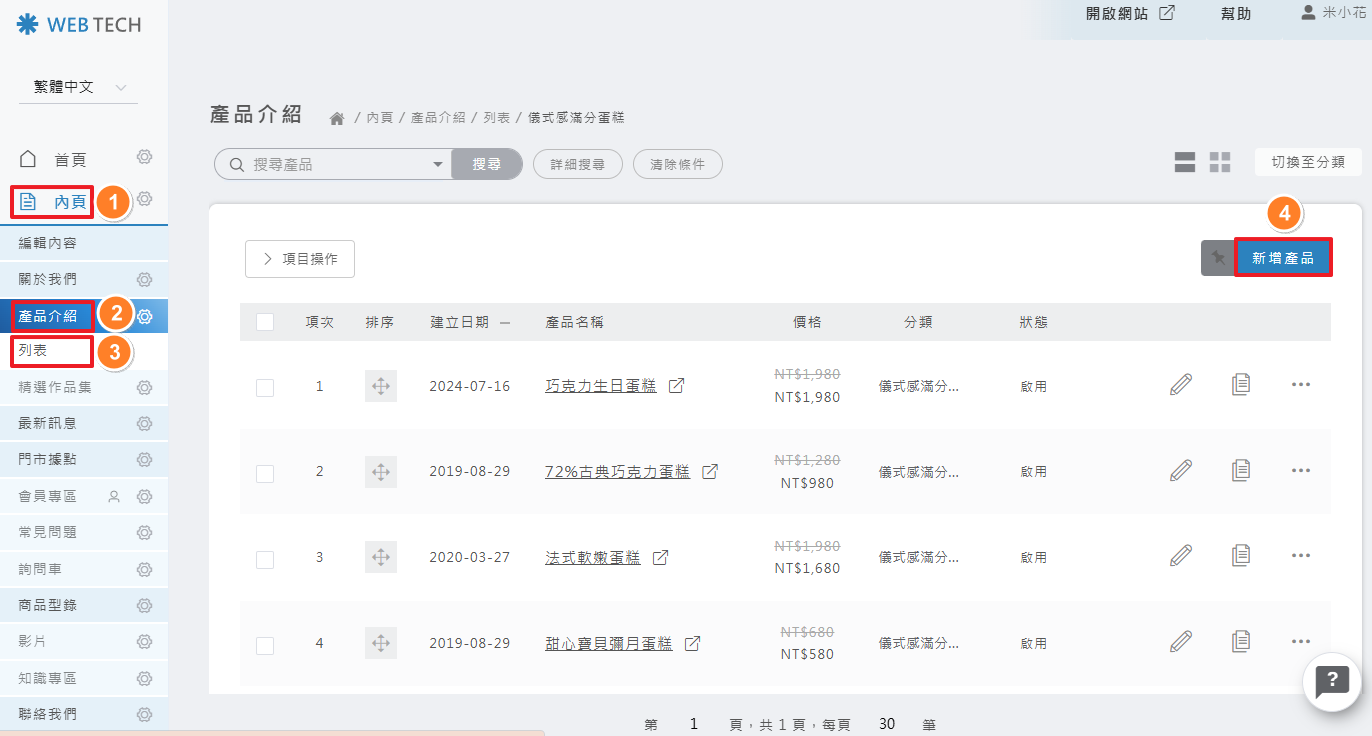Image resolution: width=1372 pixels, height=736 pixels.
Task: Click the home icon in breadcrumb
Action: 337,118
